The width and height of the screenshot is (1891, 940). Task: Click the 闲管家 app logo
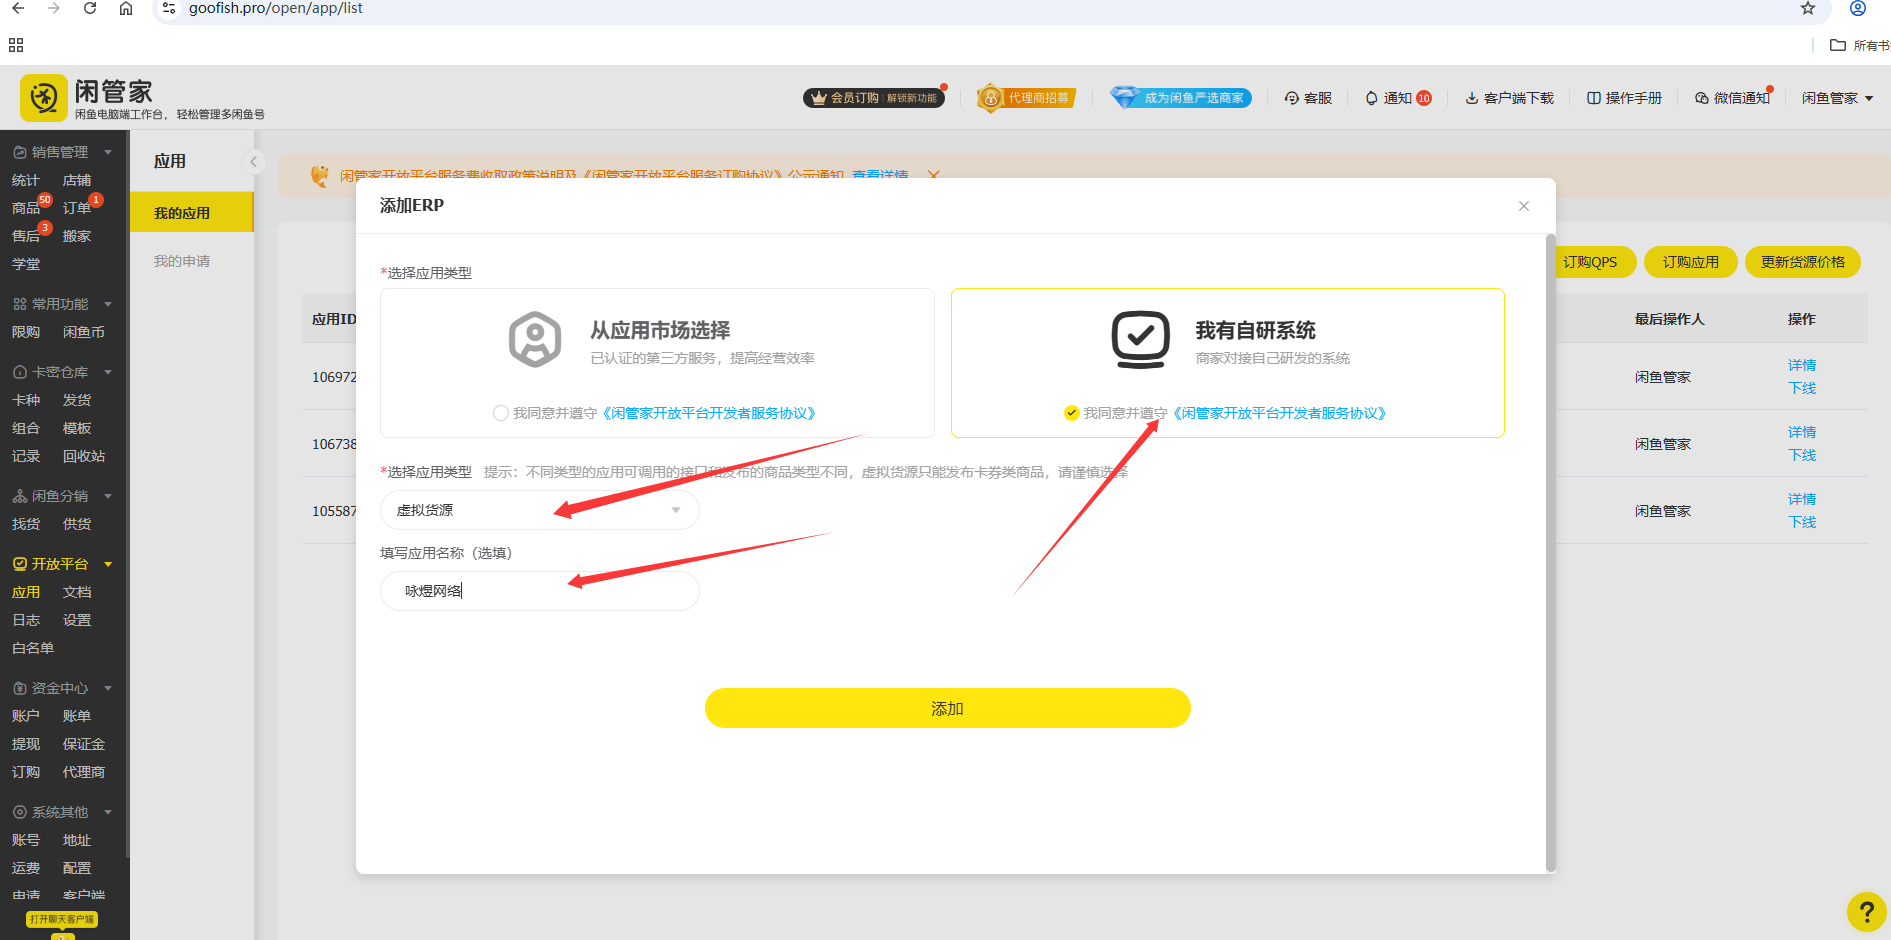point(43,97)
